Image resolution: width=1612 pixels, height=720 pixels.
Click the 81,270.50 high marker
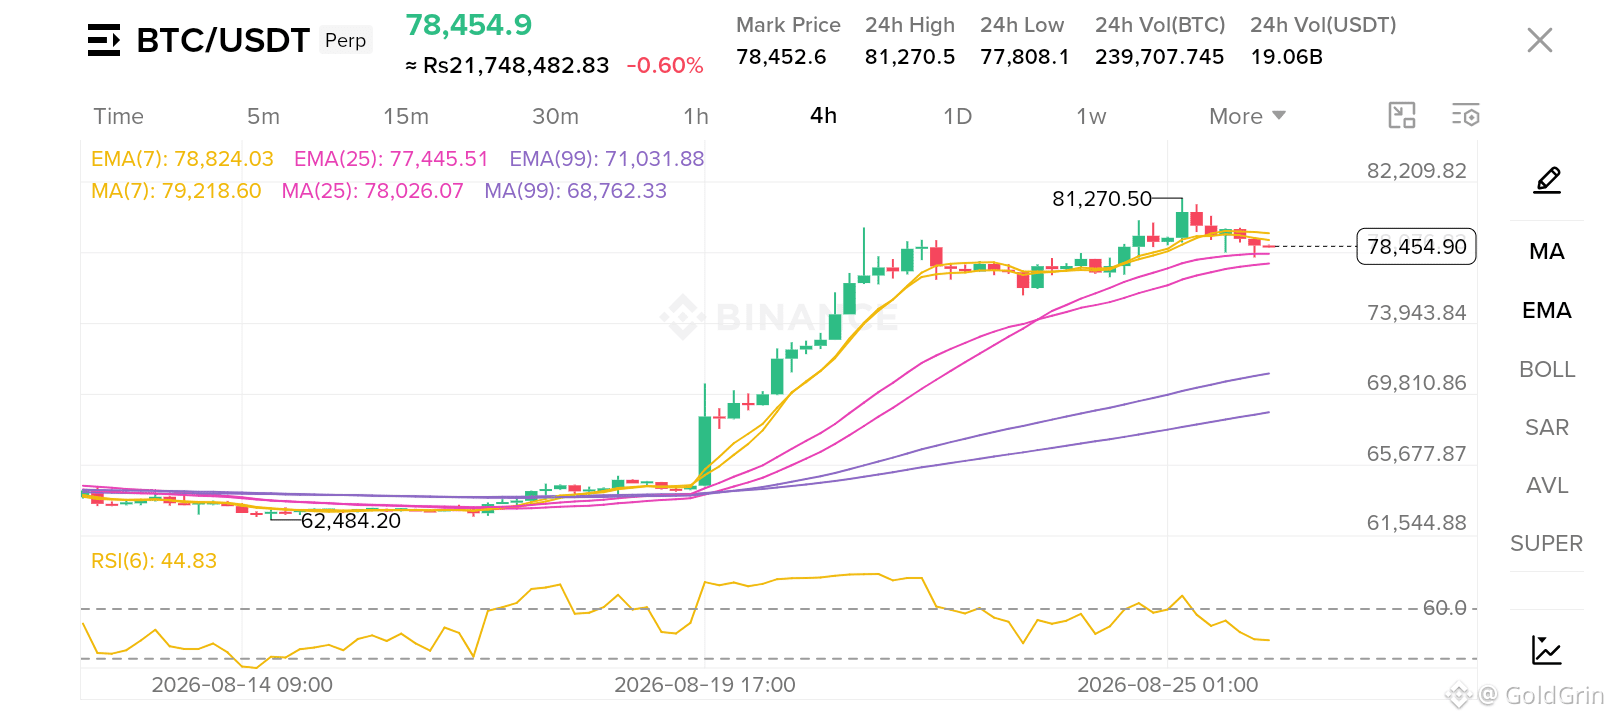click(x=1102, y=199)
